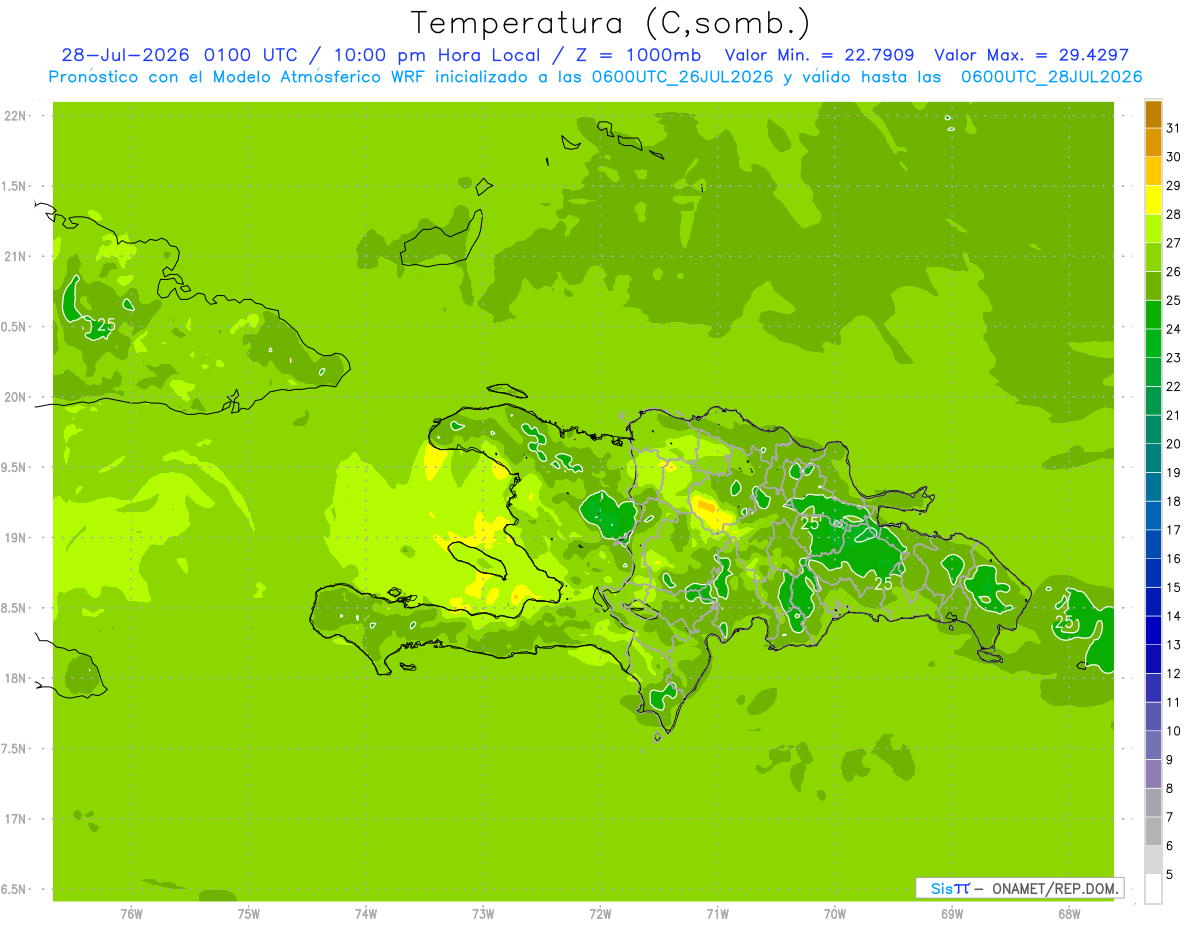Click the legend value "5"
The width and height of the screenshot is (1200, 927).
[x=1170, y=874]
